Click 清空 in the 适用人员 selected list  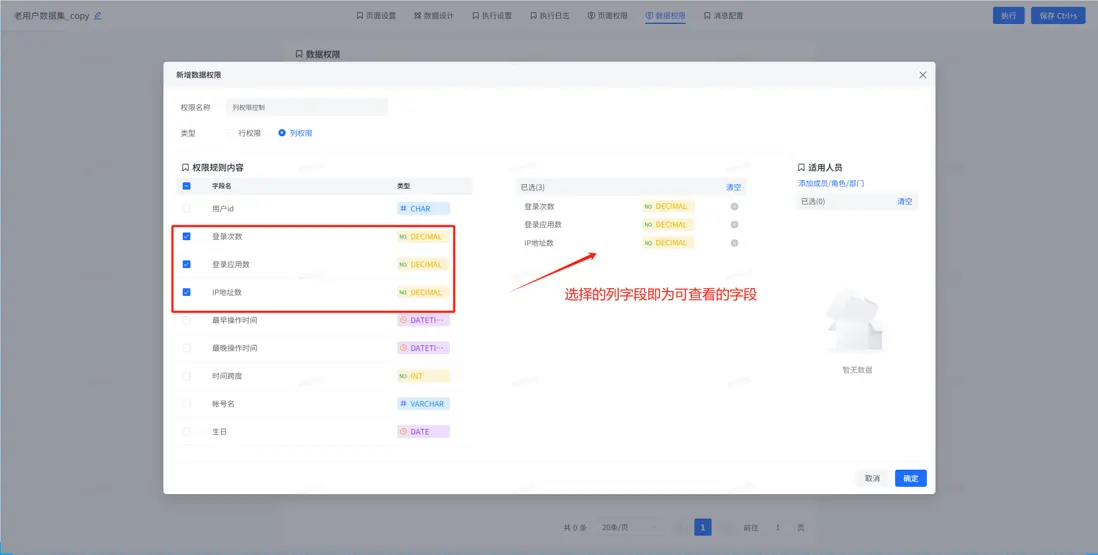point(905,202)
